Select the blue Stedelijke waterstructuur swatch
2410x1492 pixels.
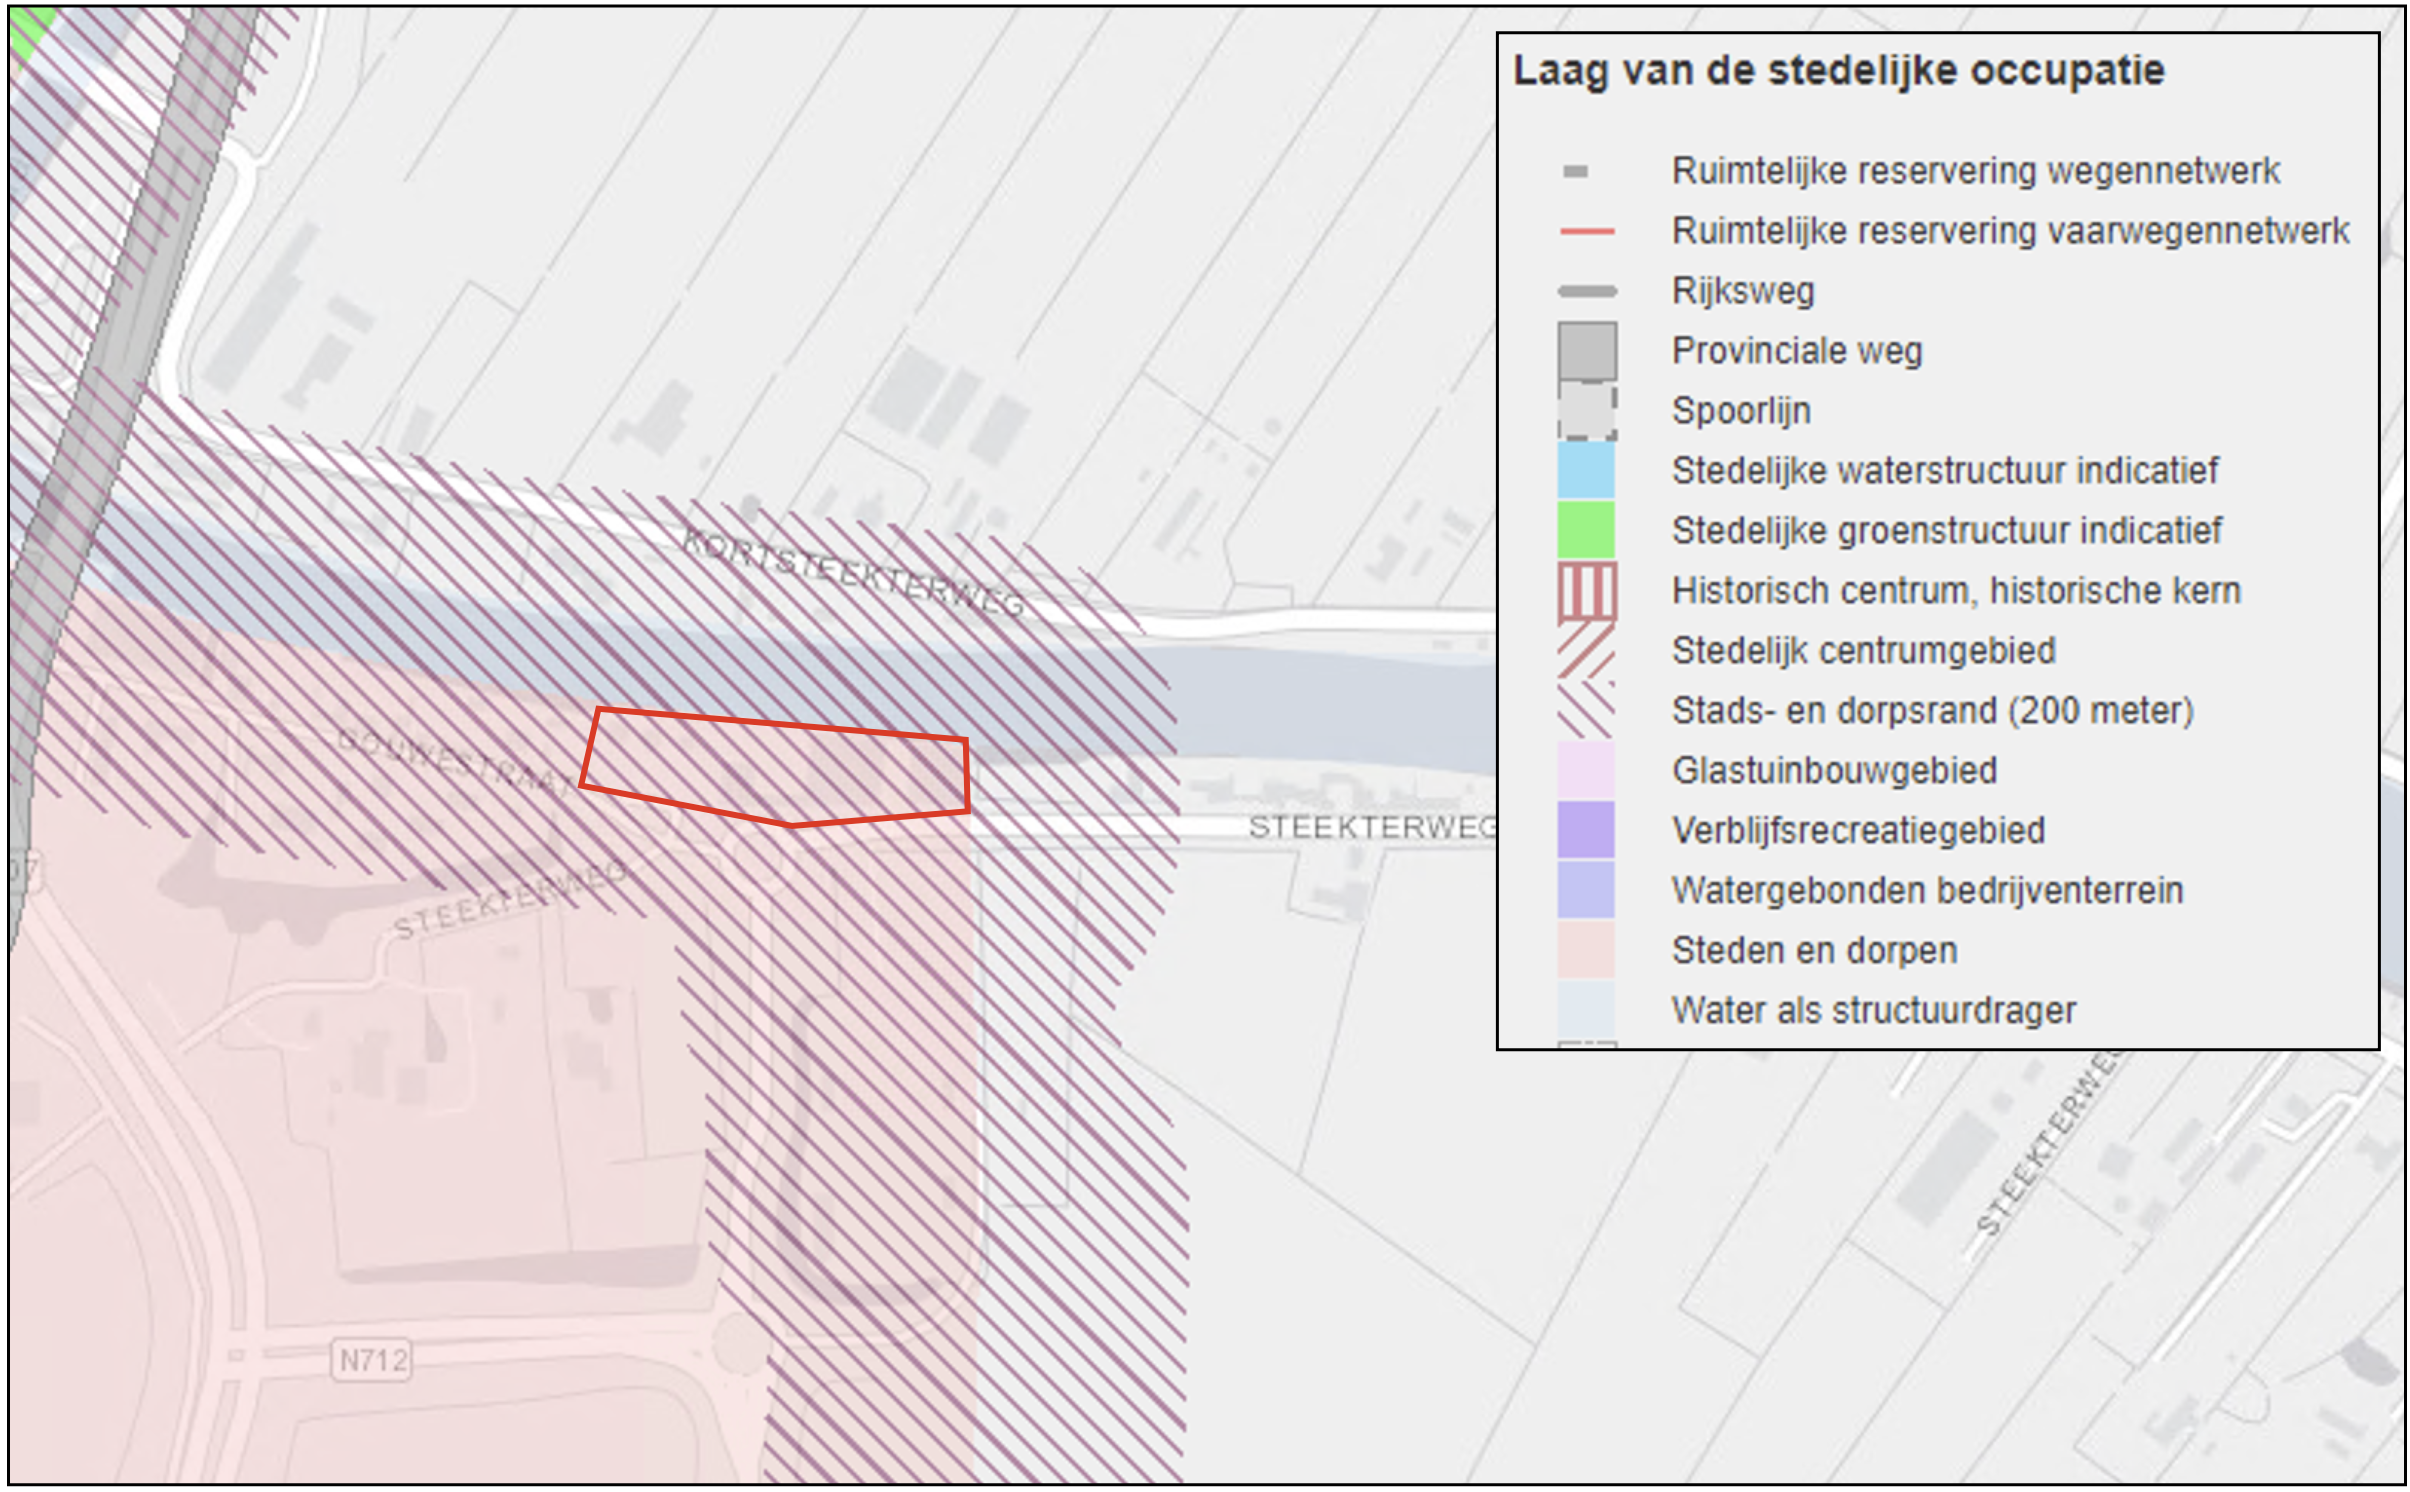[x=1586, y=470]
